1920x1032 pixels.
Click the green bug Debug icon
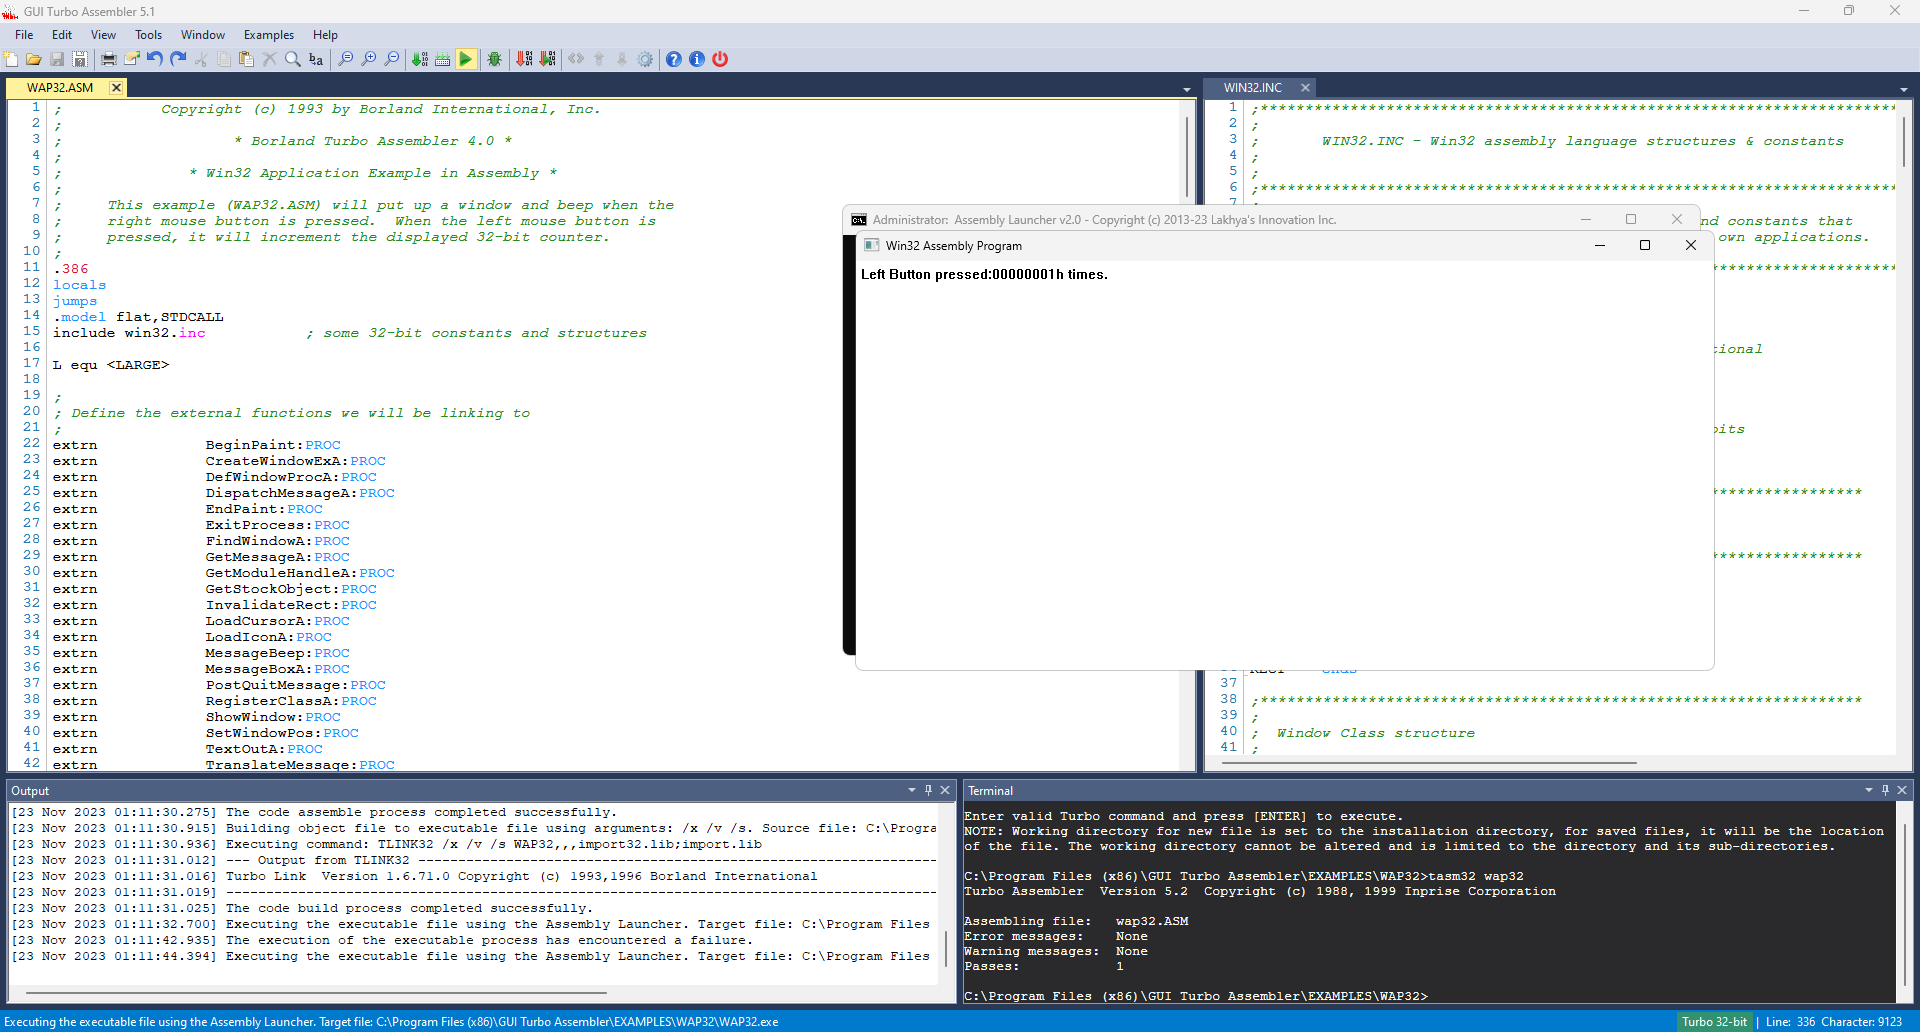tap(495, 60)
